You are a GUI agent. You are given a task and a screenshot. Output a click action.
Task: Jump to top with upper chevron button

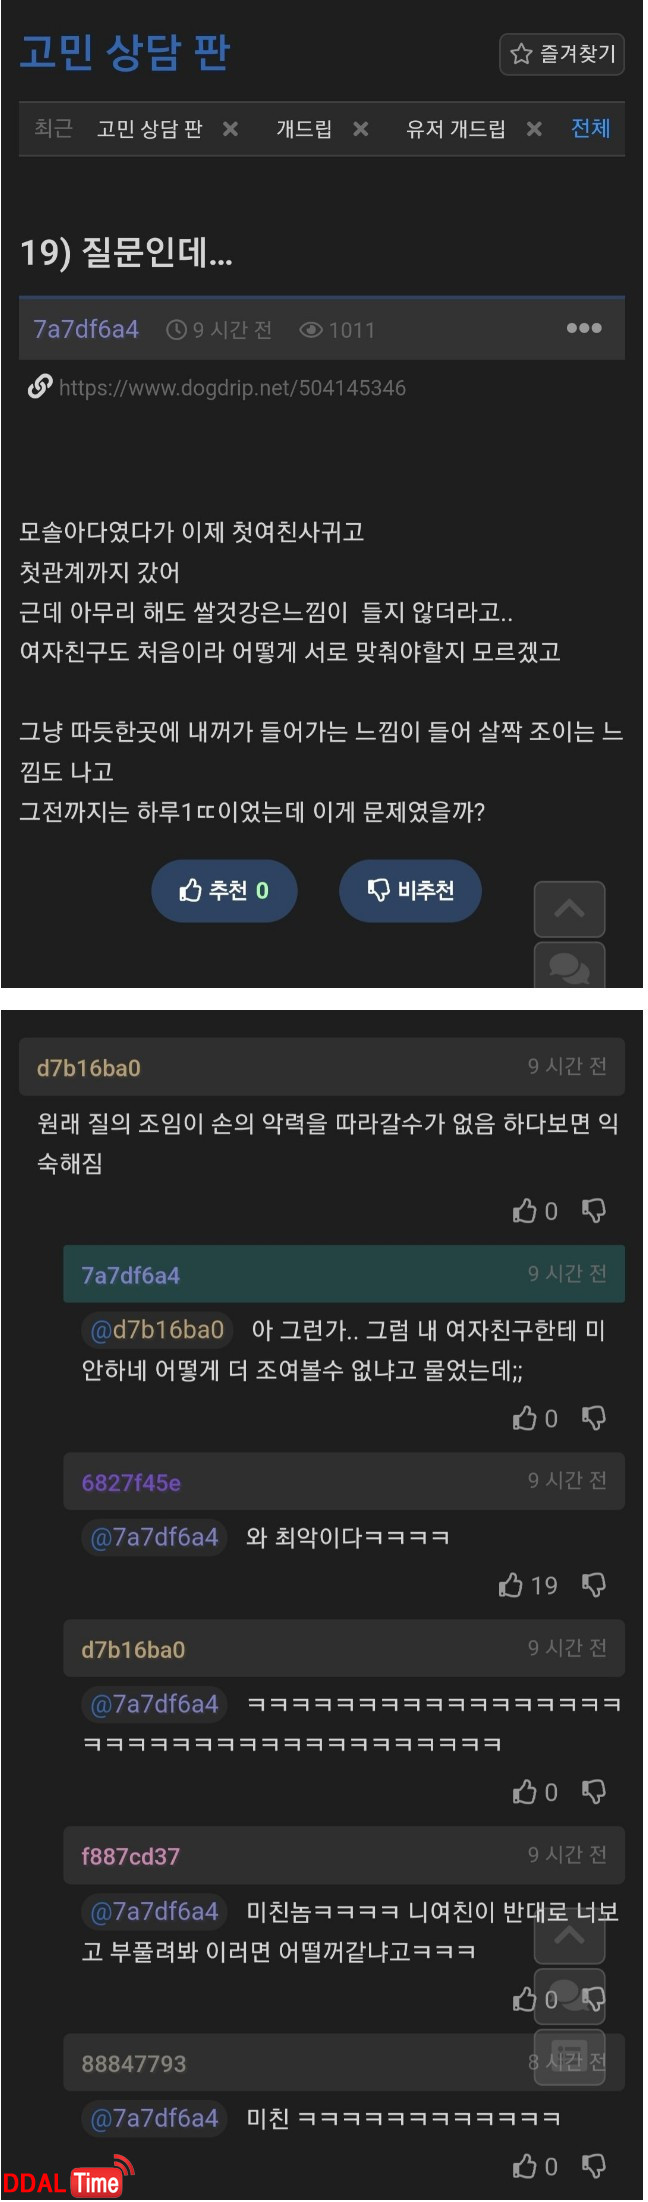(569, 909)
